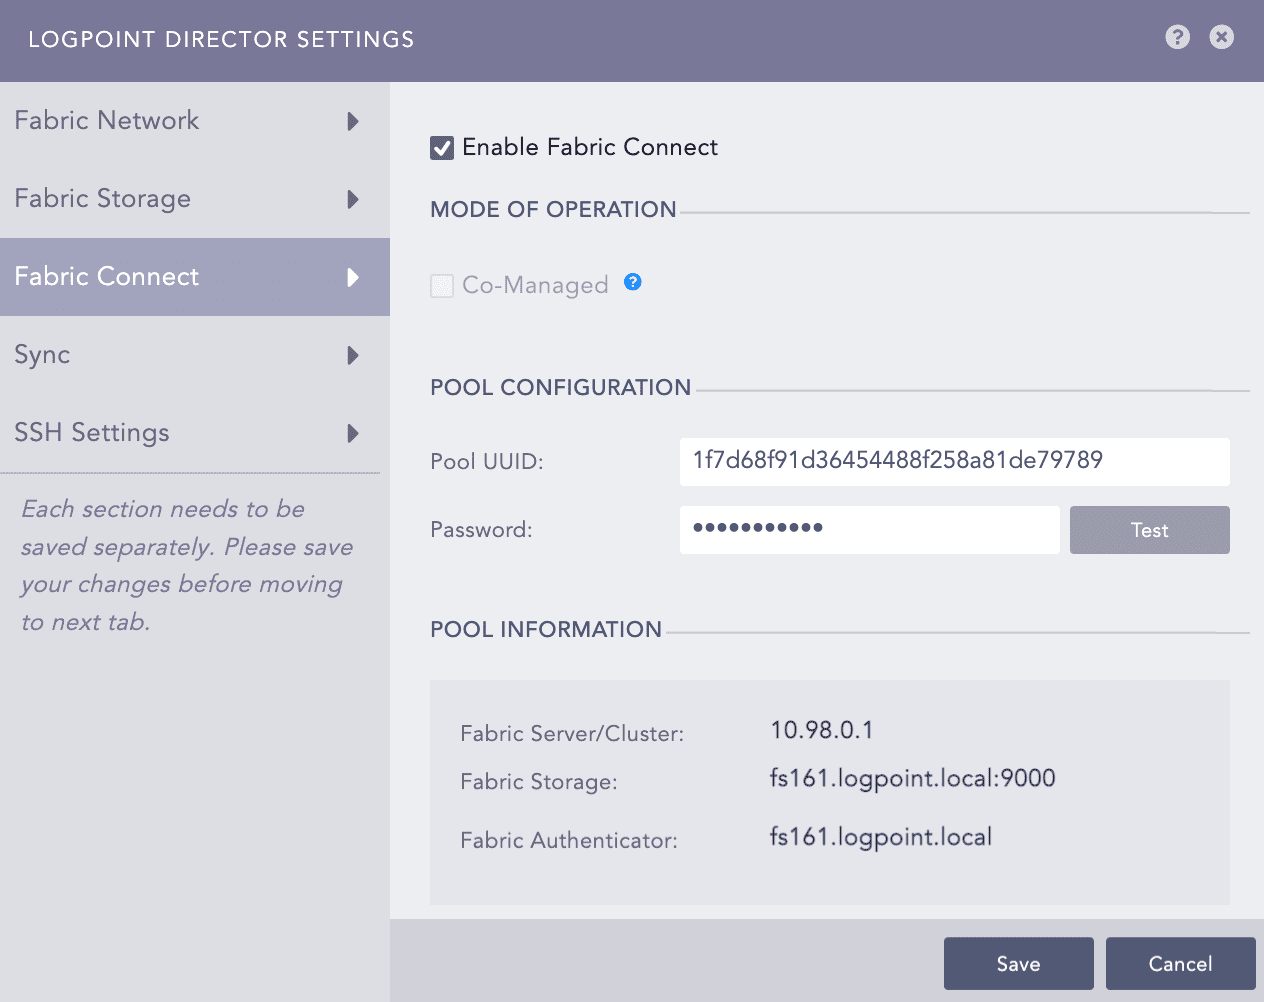Image resolution: width=1264 pixels, height=1002 pixels.
Task: Click the masked Password field
Action: point(869,530)
